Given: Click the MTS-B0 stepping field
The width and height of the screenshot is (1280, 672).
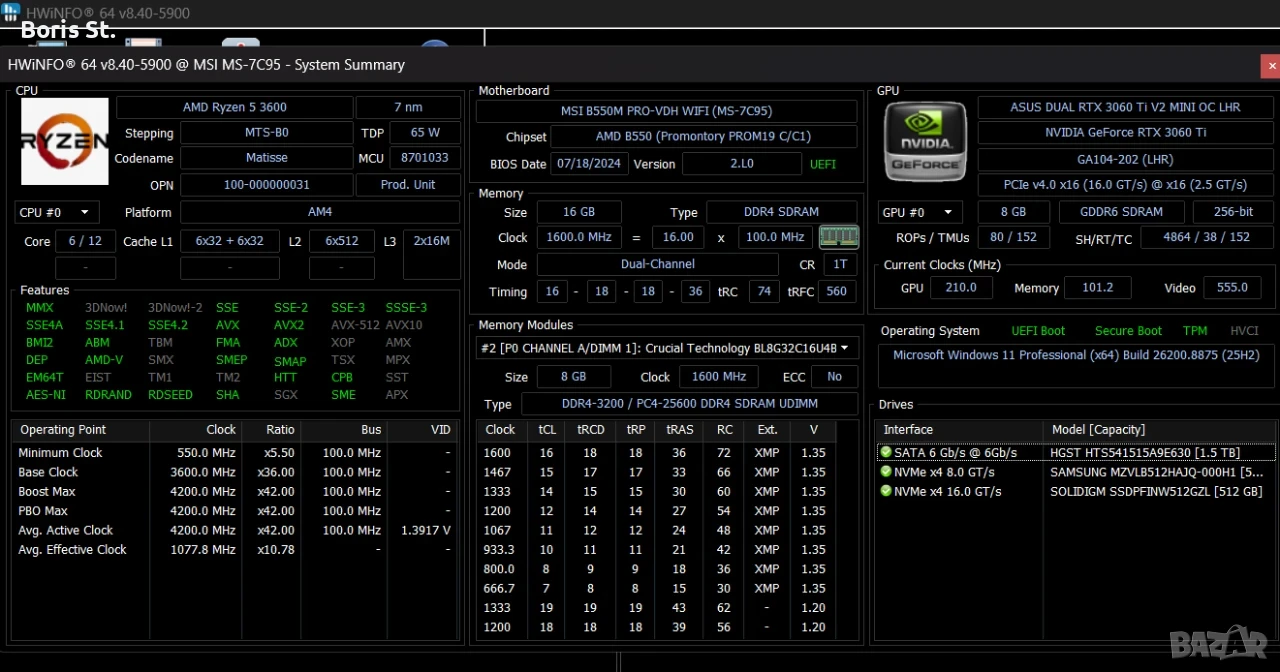Looking at the screenshot, I should (x=267, y=132).
